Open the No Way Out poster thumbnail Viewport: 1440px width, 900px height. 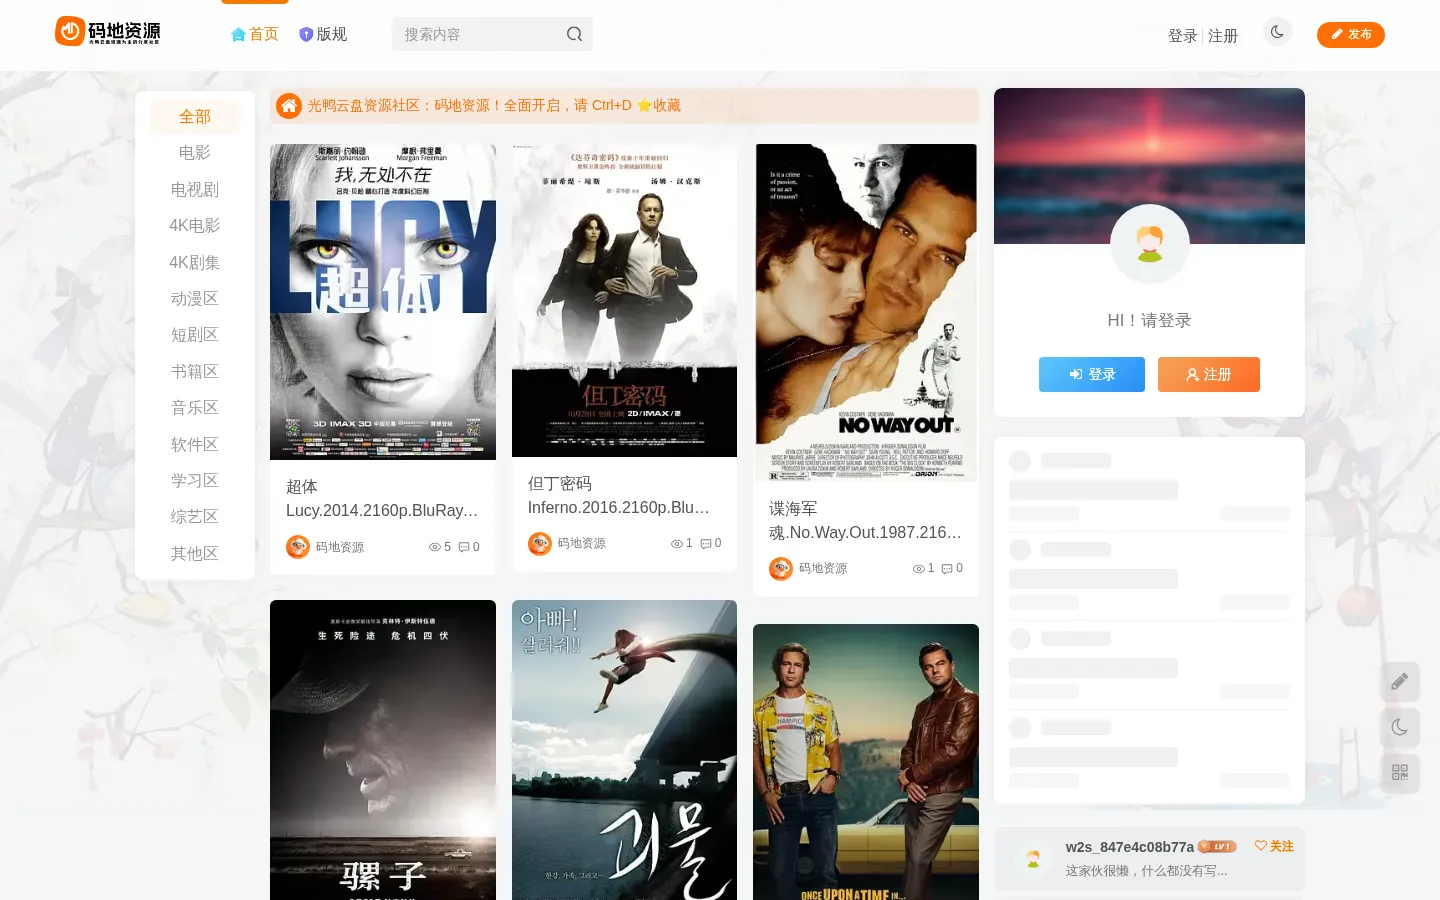866,313
